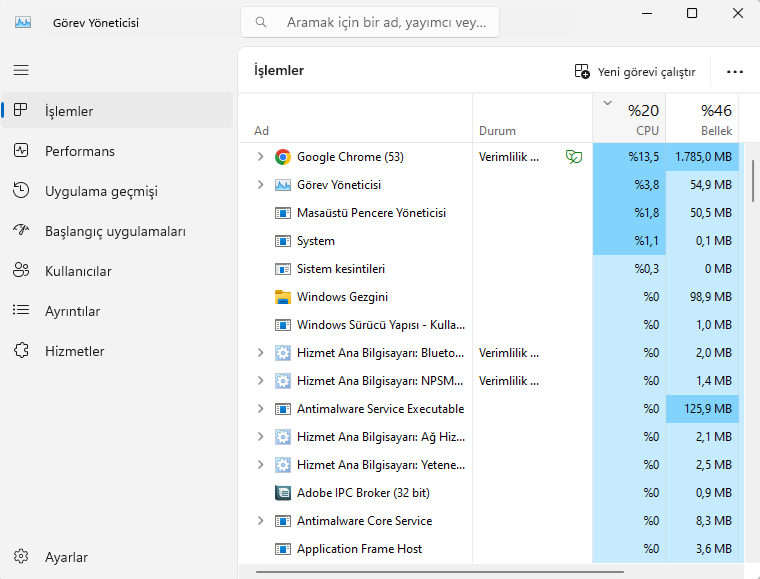Click the green leaf efficiency icon
This screenshot has height=579, width=760.
(x=573, y=157)
